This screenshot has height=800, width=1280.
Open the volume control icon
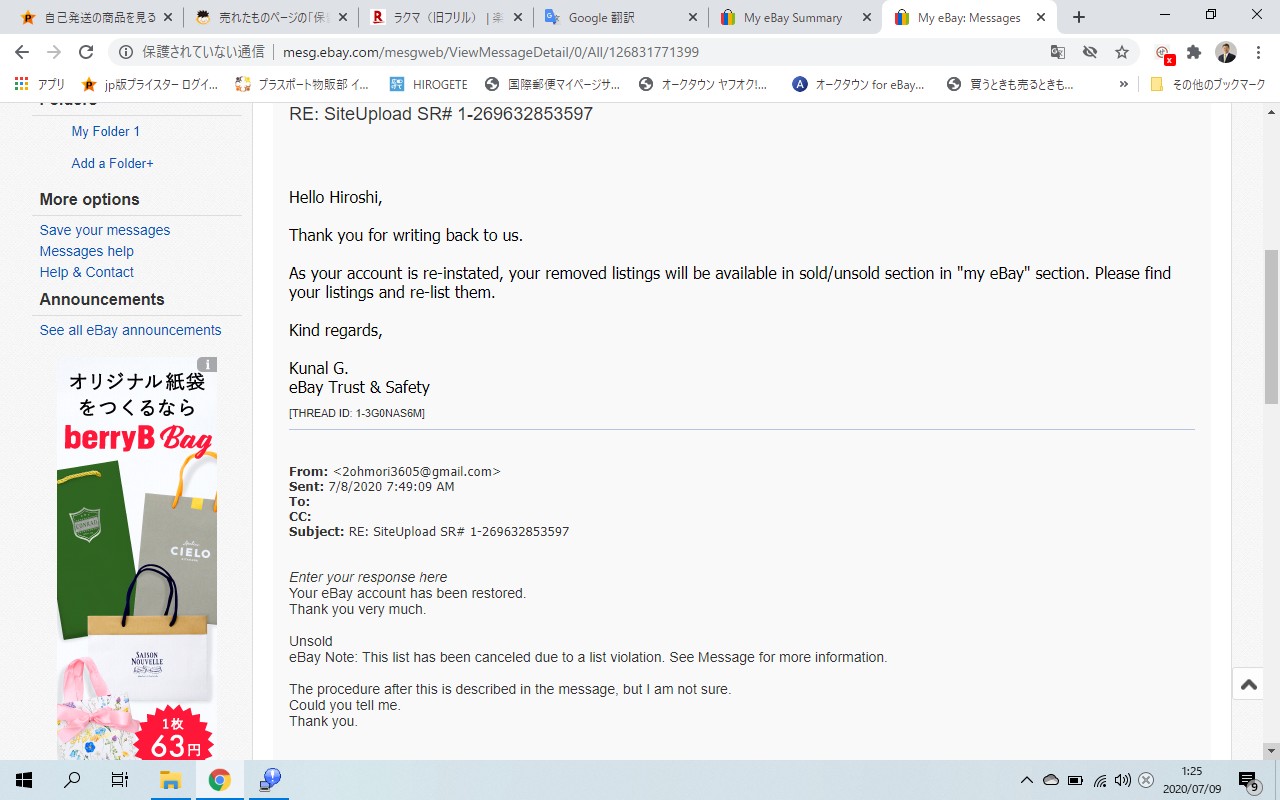click(x=1122, y=780)
